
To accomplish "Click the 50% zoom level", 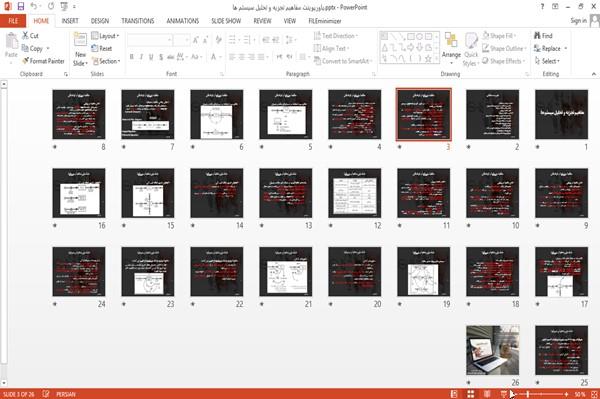I will 580,394.
